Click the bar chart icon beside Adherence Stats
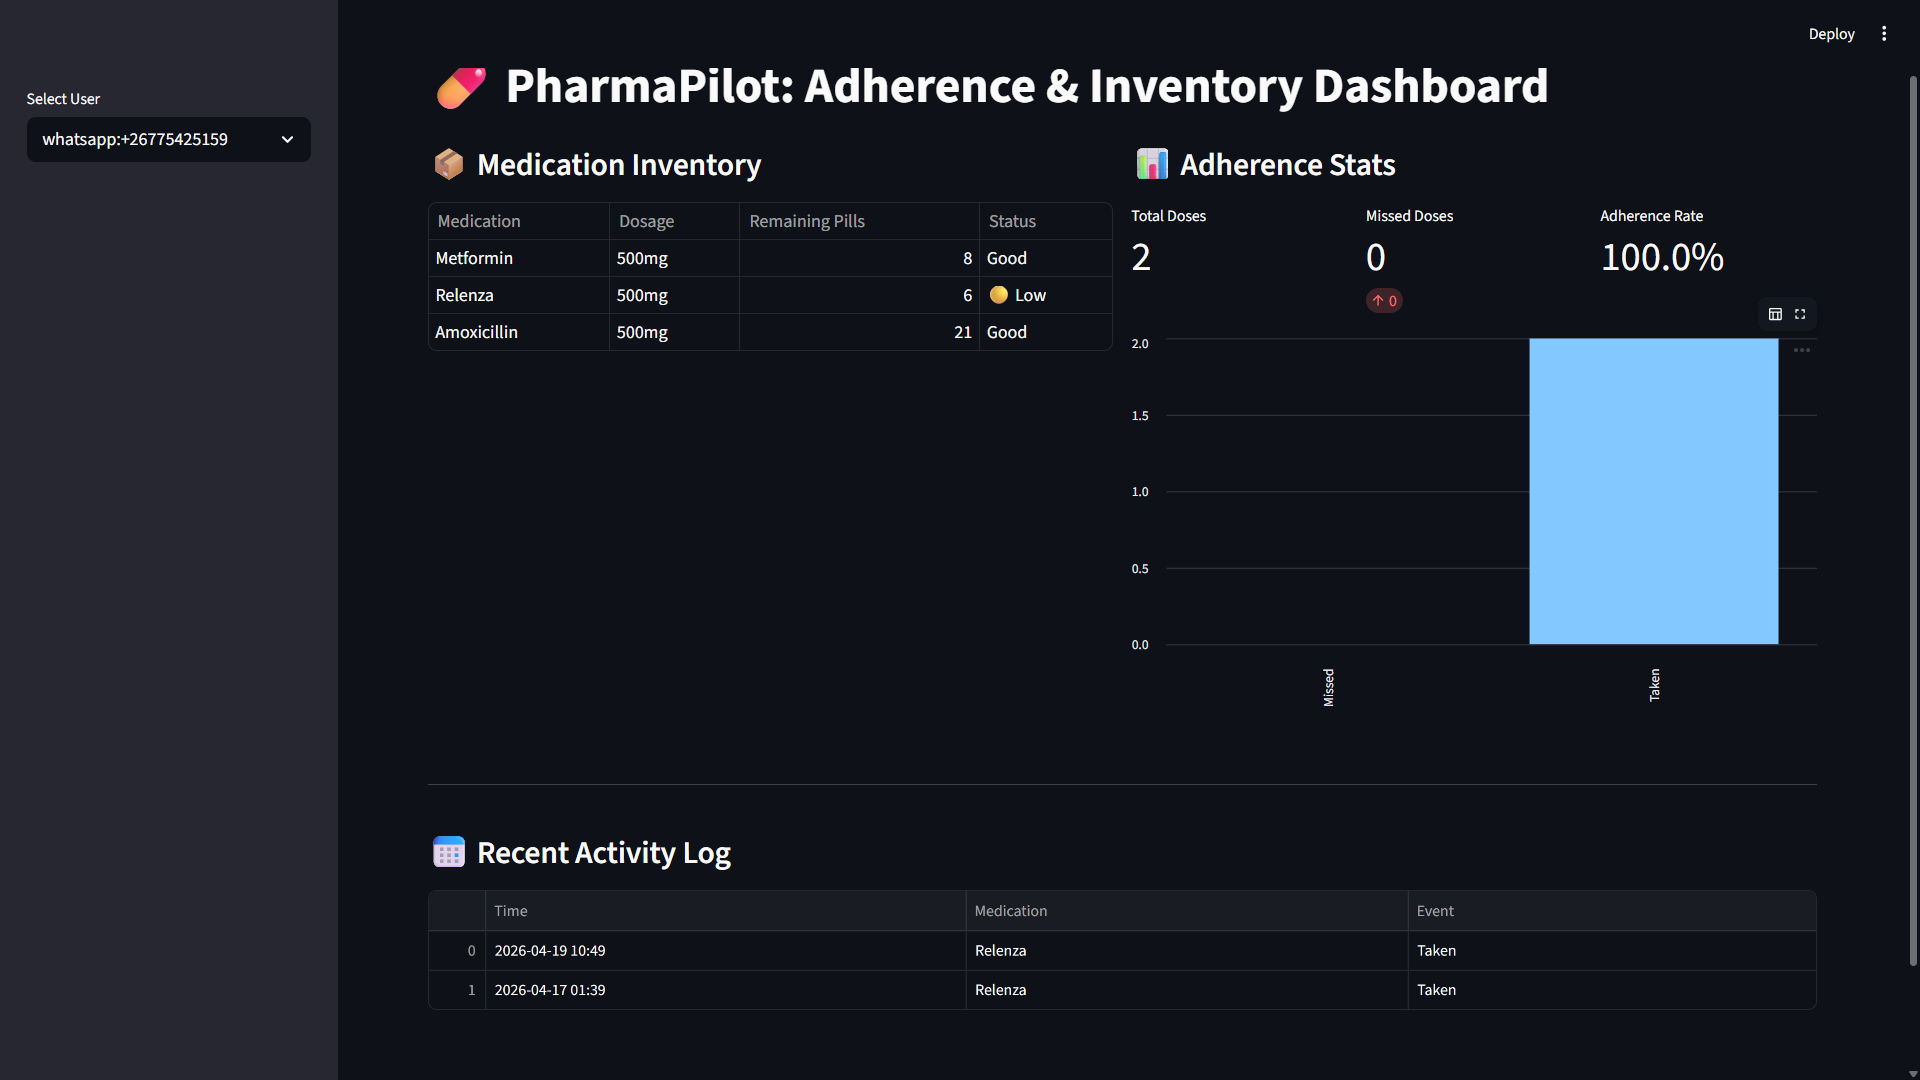 click(x=1152, y=164)
